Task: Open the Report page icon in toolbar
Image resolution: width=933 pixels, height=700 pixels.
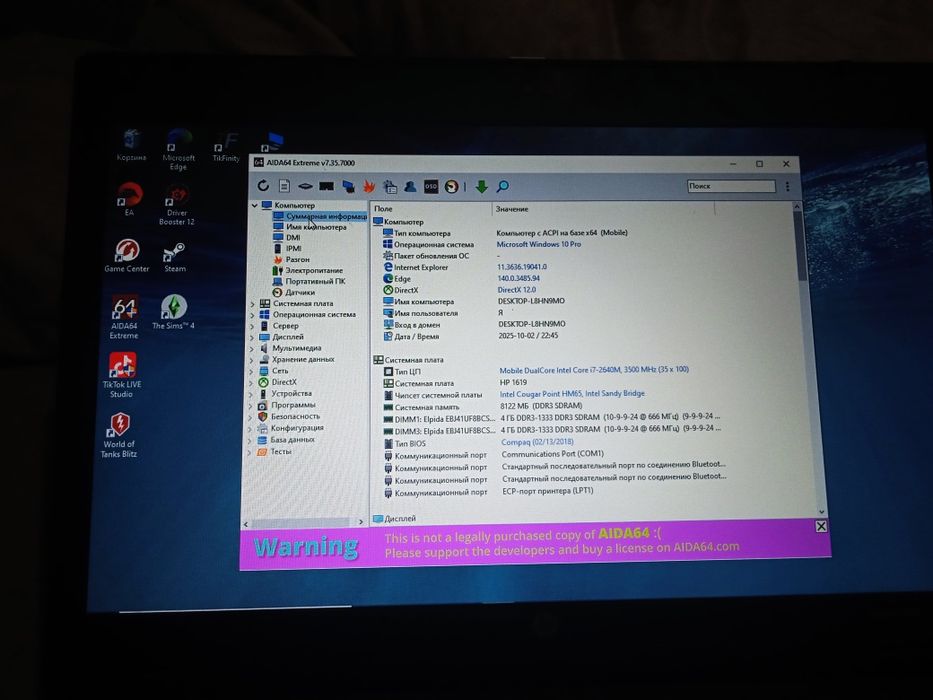Action: tap(284, 186)
